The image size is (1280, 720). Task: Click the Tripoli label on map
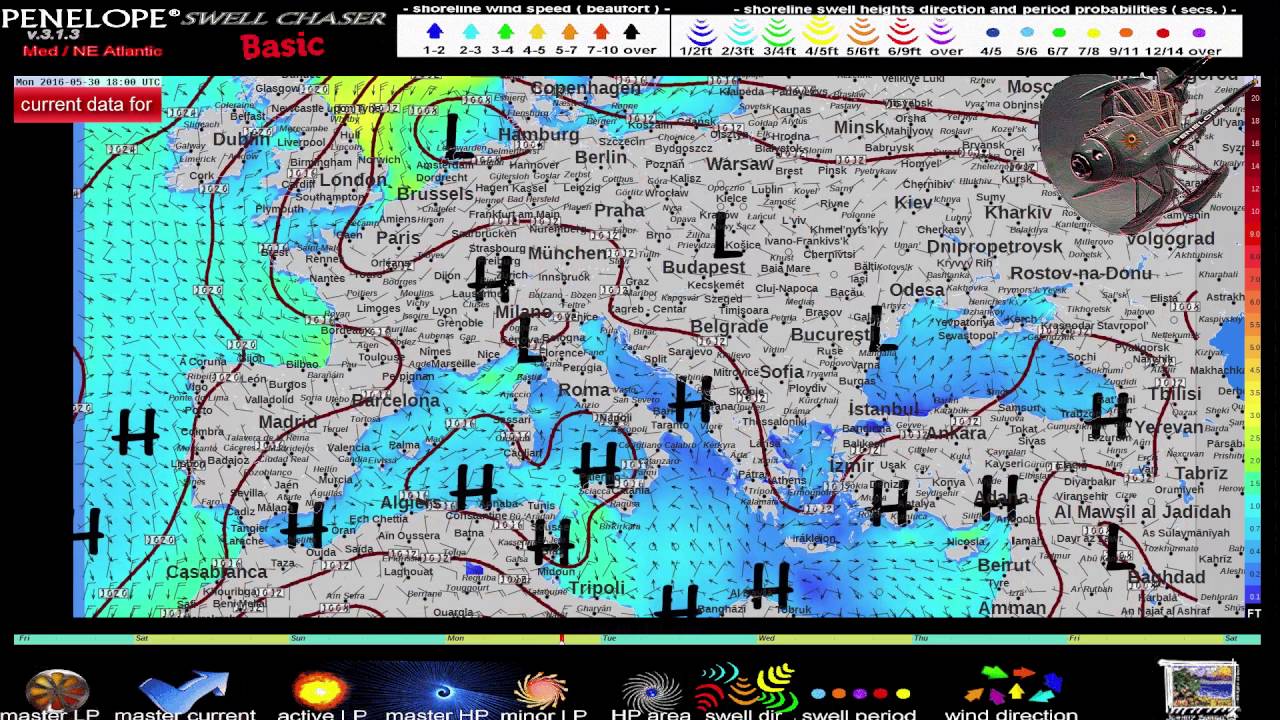[x=597, y=588]
